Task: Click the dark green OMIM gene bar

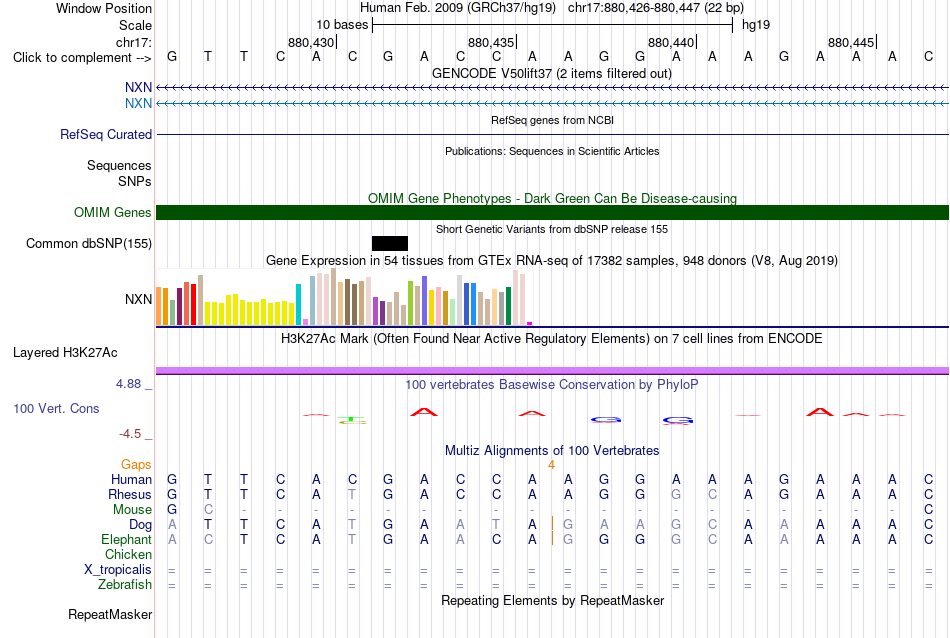Action: (x=553, y=213)
